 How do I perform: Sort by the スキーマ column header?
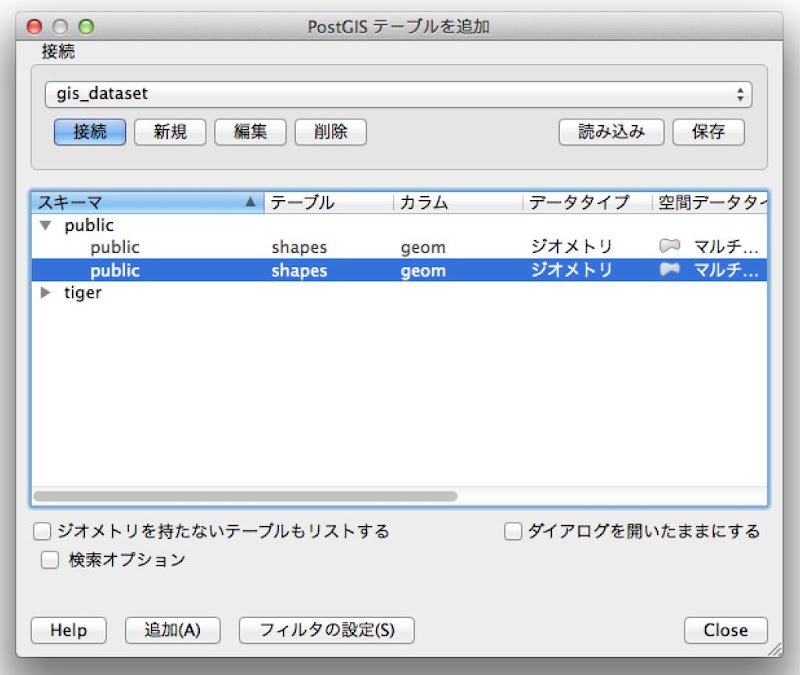point(147,203)
